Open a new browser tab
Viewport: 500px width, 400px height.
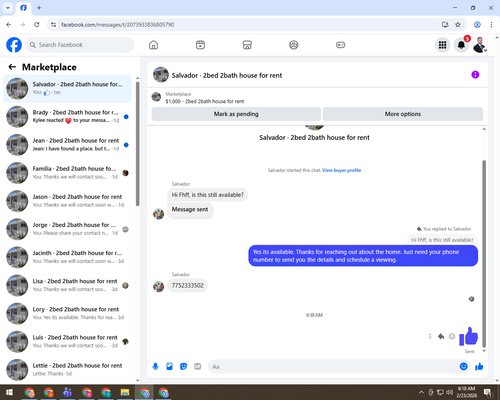coord(39,8)
